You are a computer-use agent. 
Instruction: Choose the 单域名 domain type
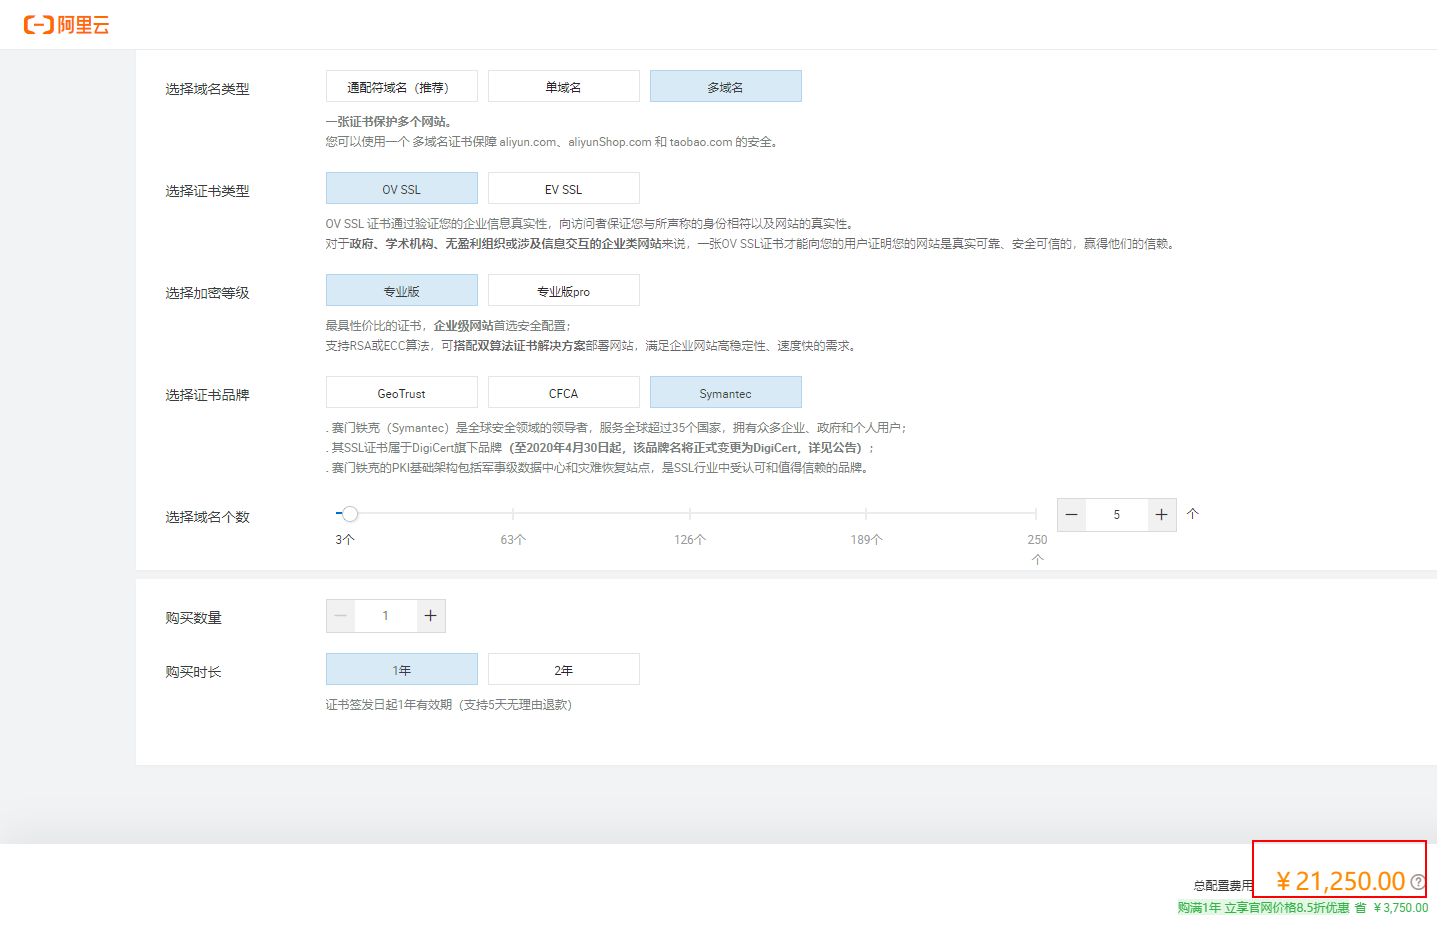click(x=564, y=87)
